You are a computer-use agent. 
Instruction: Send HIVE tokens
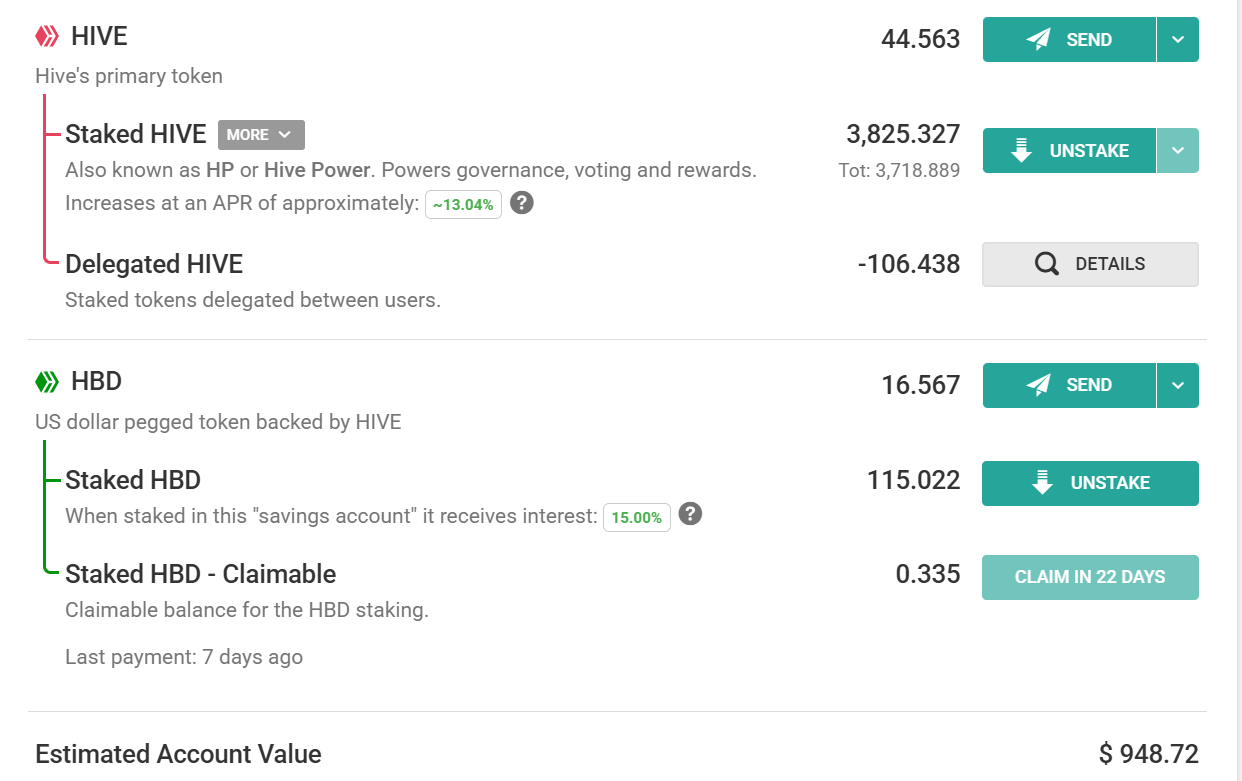[1069, 40]
